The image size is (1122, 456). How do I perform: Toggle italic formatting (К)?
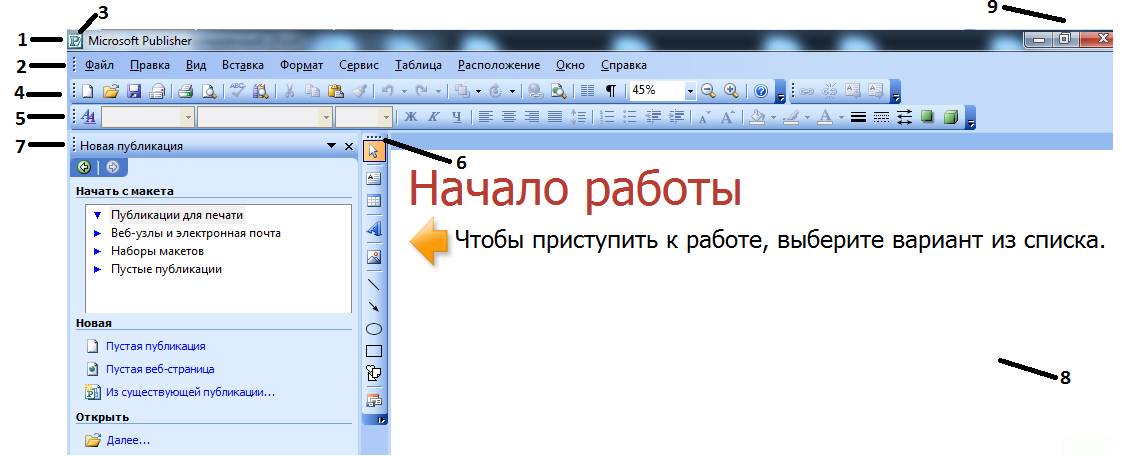[x=433, y=117]
